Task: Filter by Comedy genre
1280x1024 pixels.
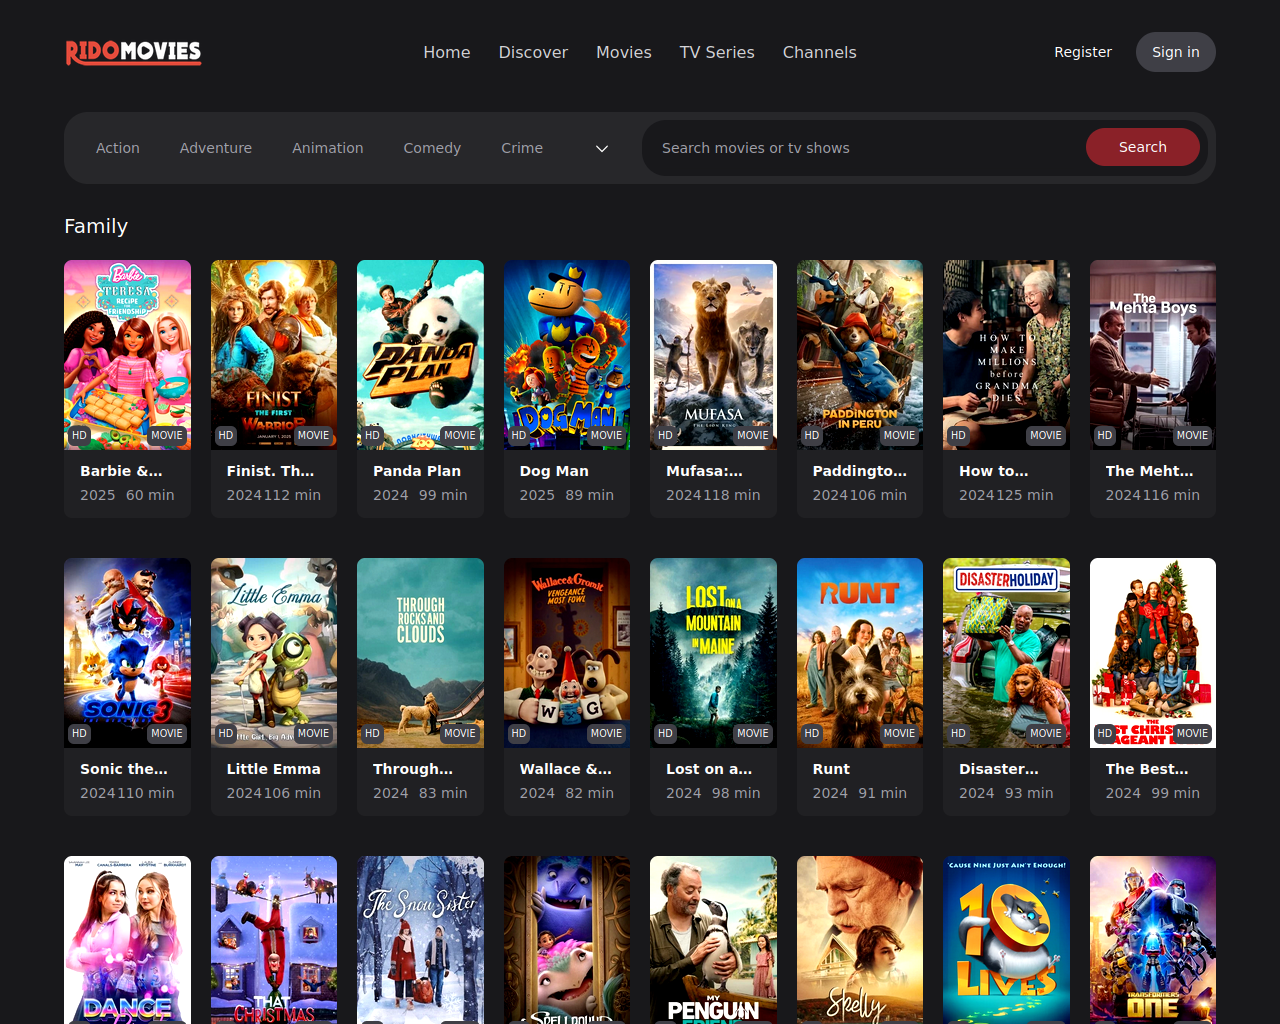Action: click(x=432, y=148)
